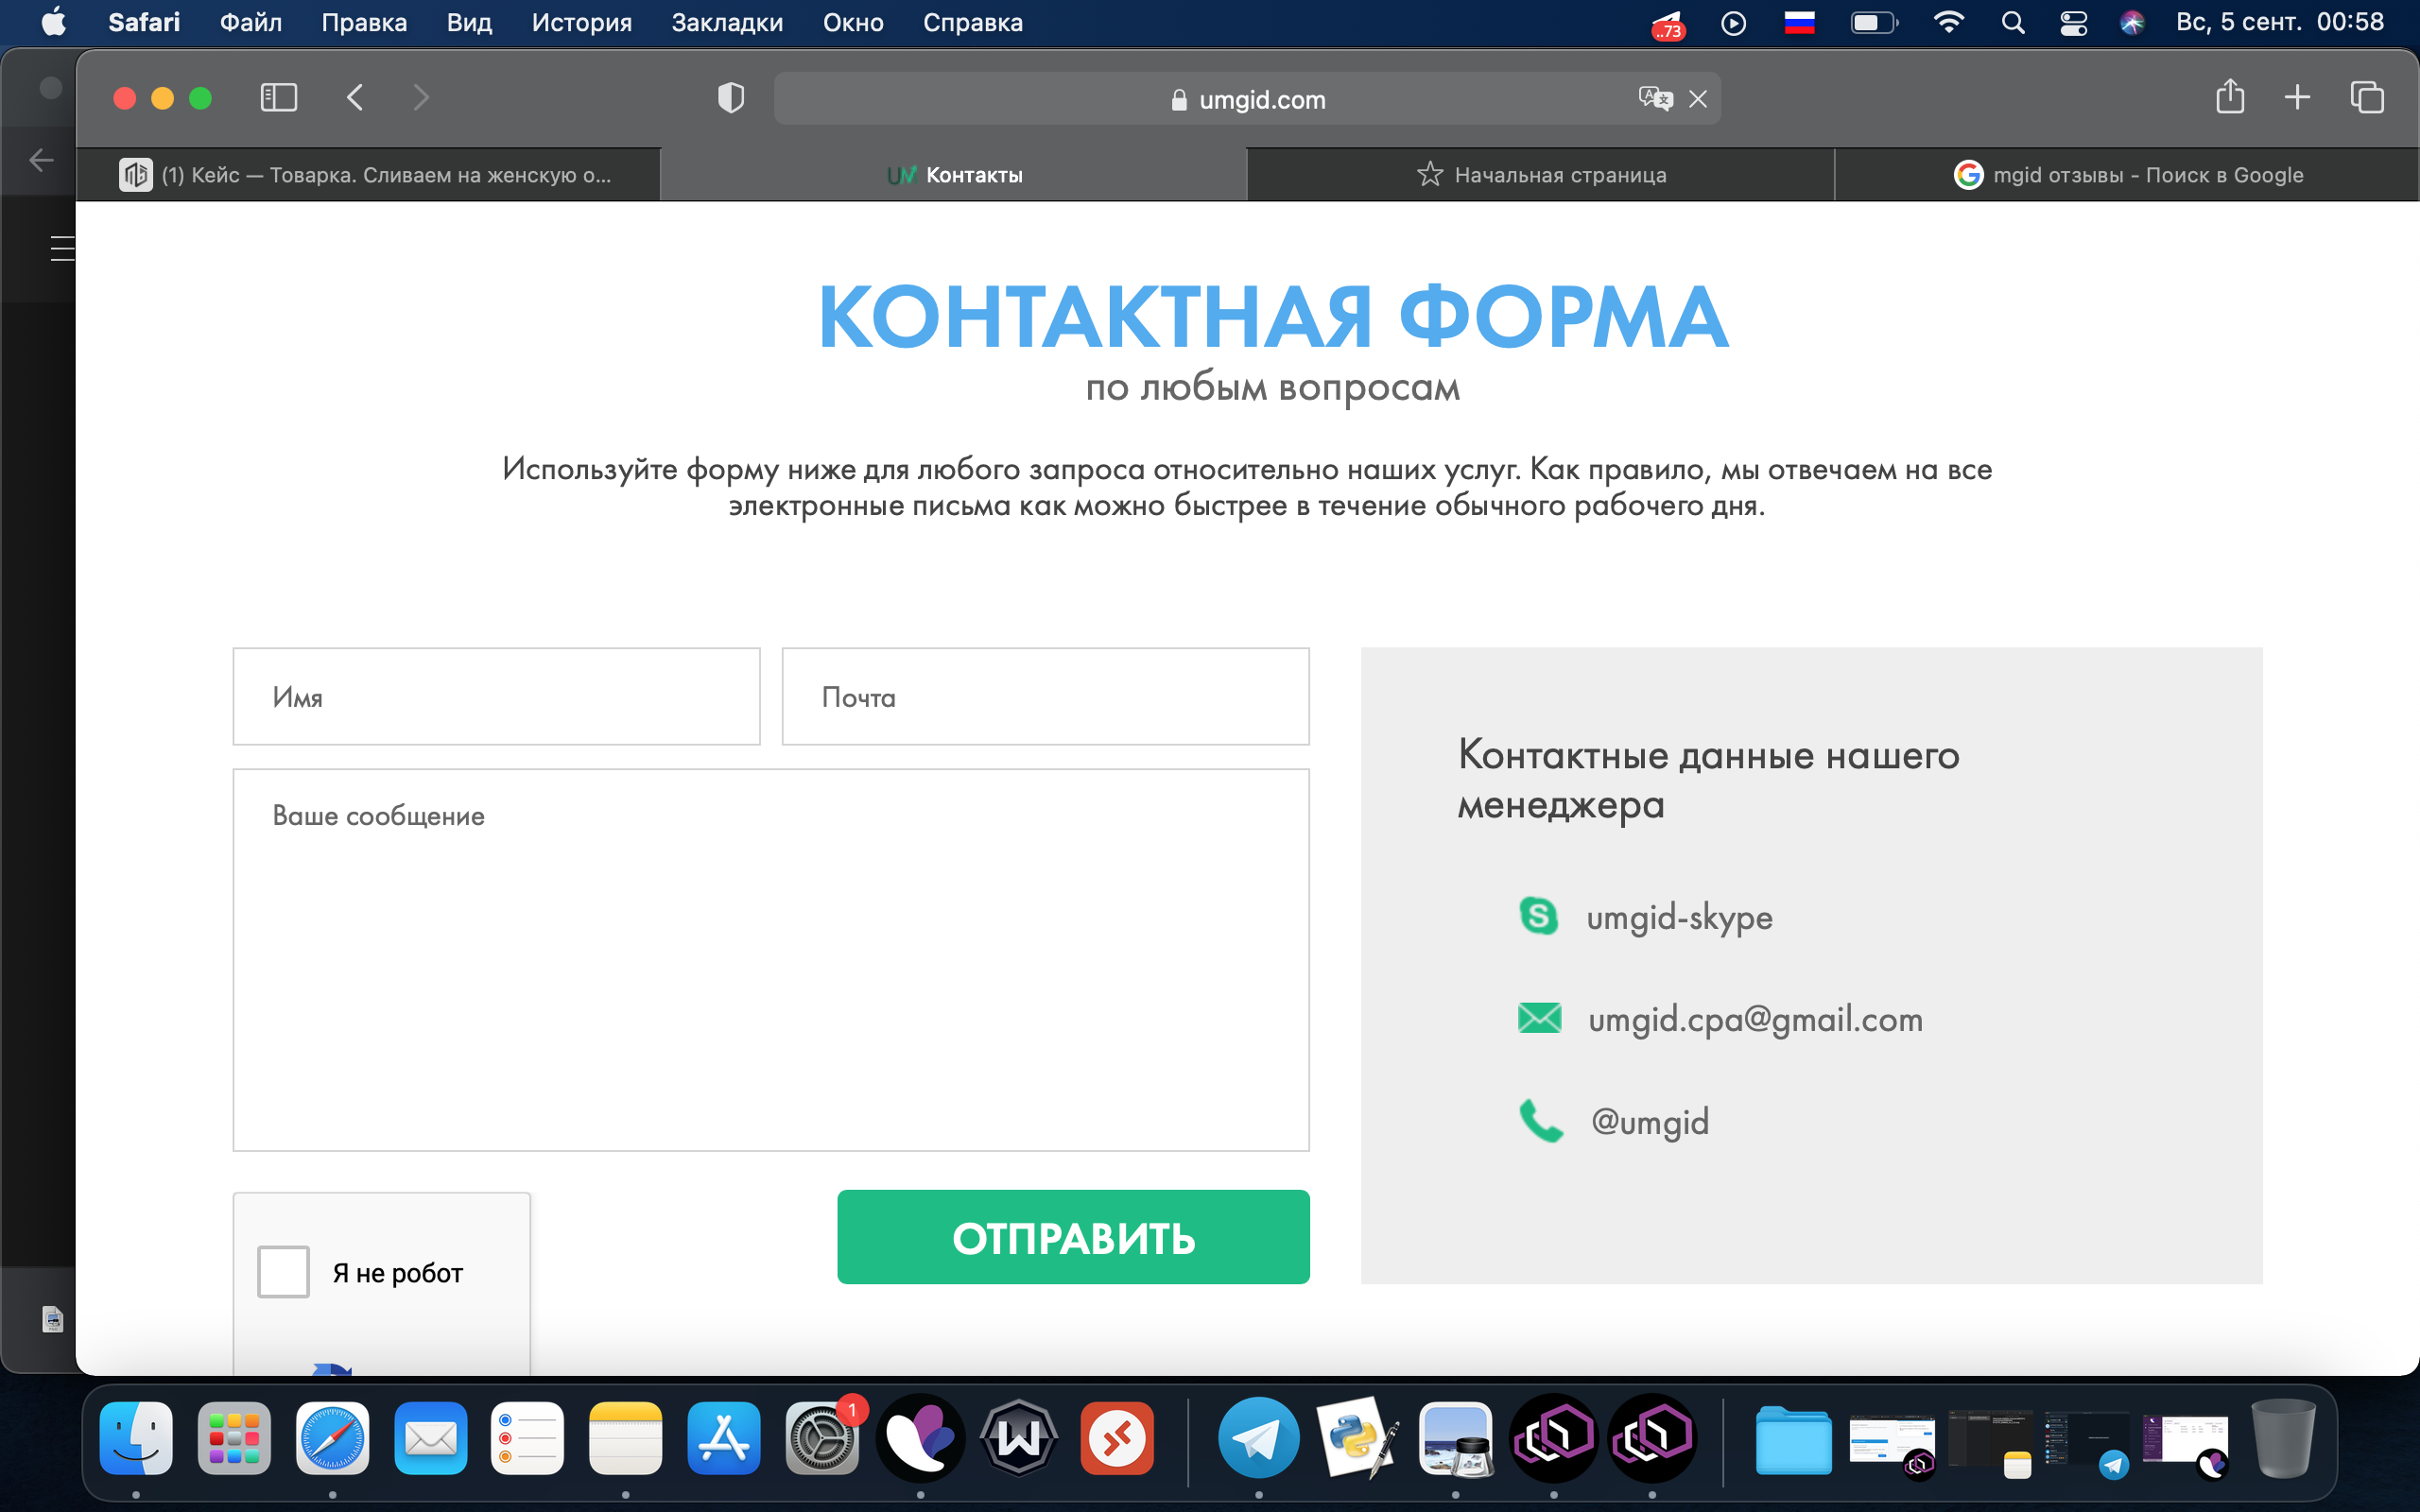
Task: Open the Wi-Fi menu
Action: pyautogui.click(x=1948, y=22)
